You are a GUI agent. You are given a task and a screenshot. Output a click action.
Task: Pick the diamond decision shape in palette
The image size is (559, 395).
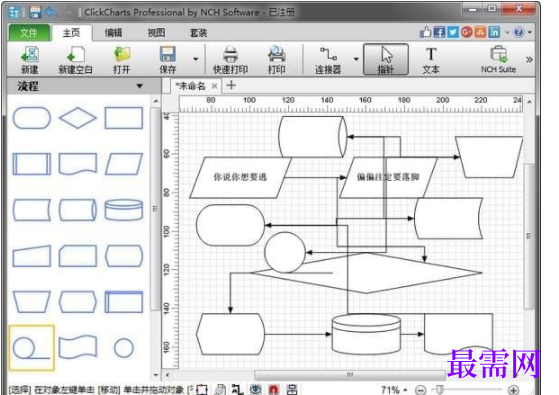[78, 118]
